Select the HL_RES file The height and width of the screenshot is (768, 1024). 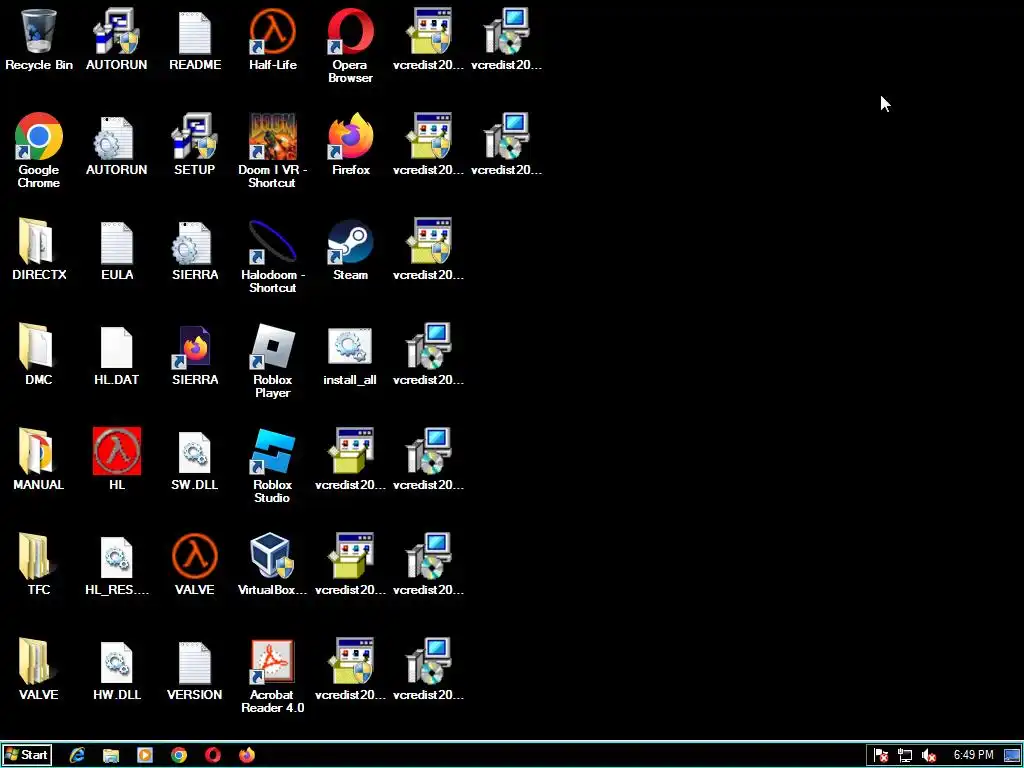(x=116, y=564)
